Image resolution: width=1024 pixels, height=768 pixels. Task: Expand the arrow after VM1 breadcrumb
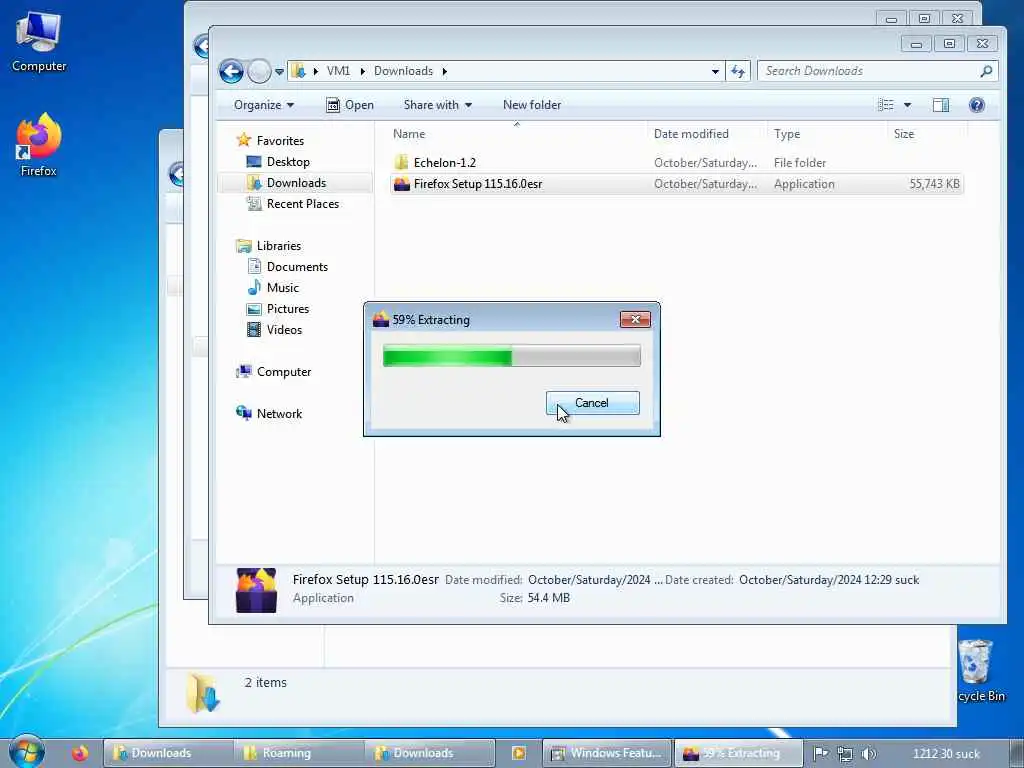pyautogui.click(x=362, y=71)
